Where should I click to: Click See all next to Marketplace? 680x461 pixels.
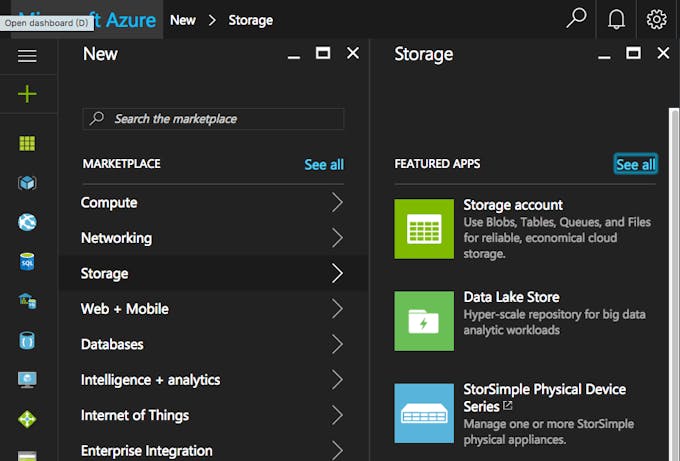click(323, 164)
